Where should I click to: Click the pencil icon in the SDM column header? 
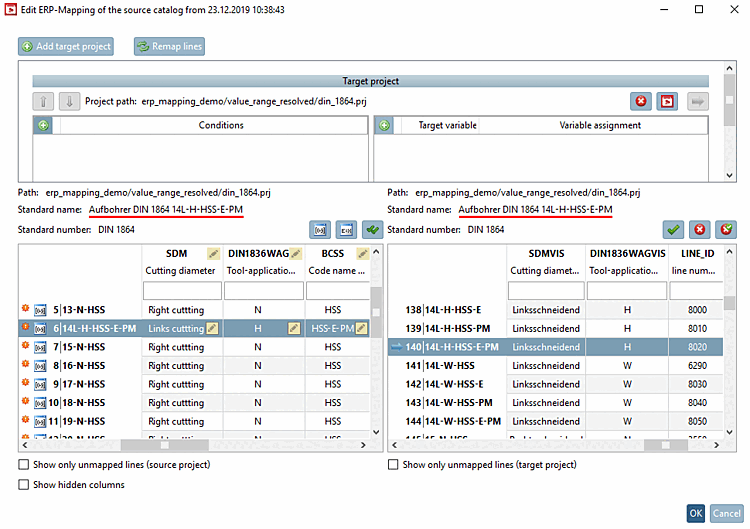tap(212, 254)
